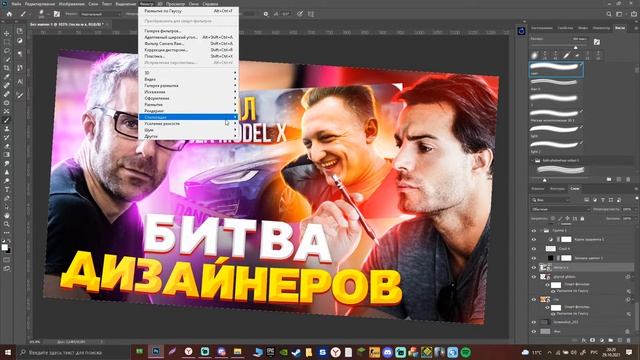The height and width of the screenshot is (360, 640).
Task: Delete the layer with the Layers panel trash icon
Action: (629, 340)
